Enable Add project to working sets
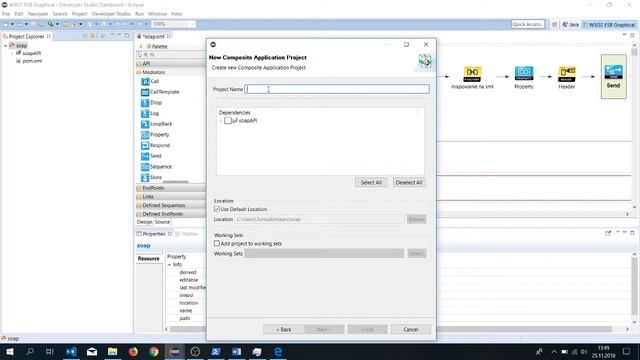 [x=217, y=243]
